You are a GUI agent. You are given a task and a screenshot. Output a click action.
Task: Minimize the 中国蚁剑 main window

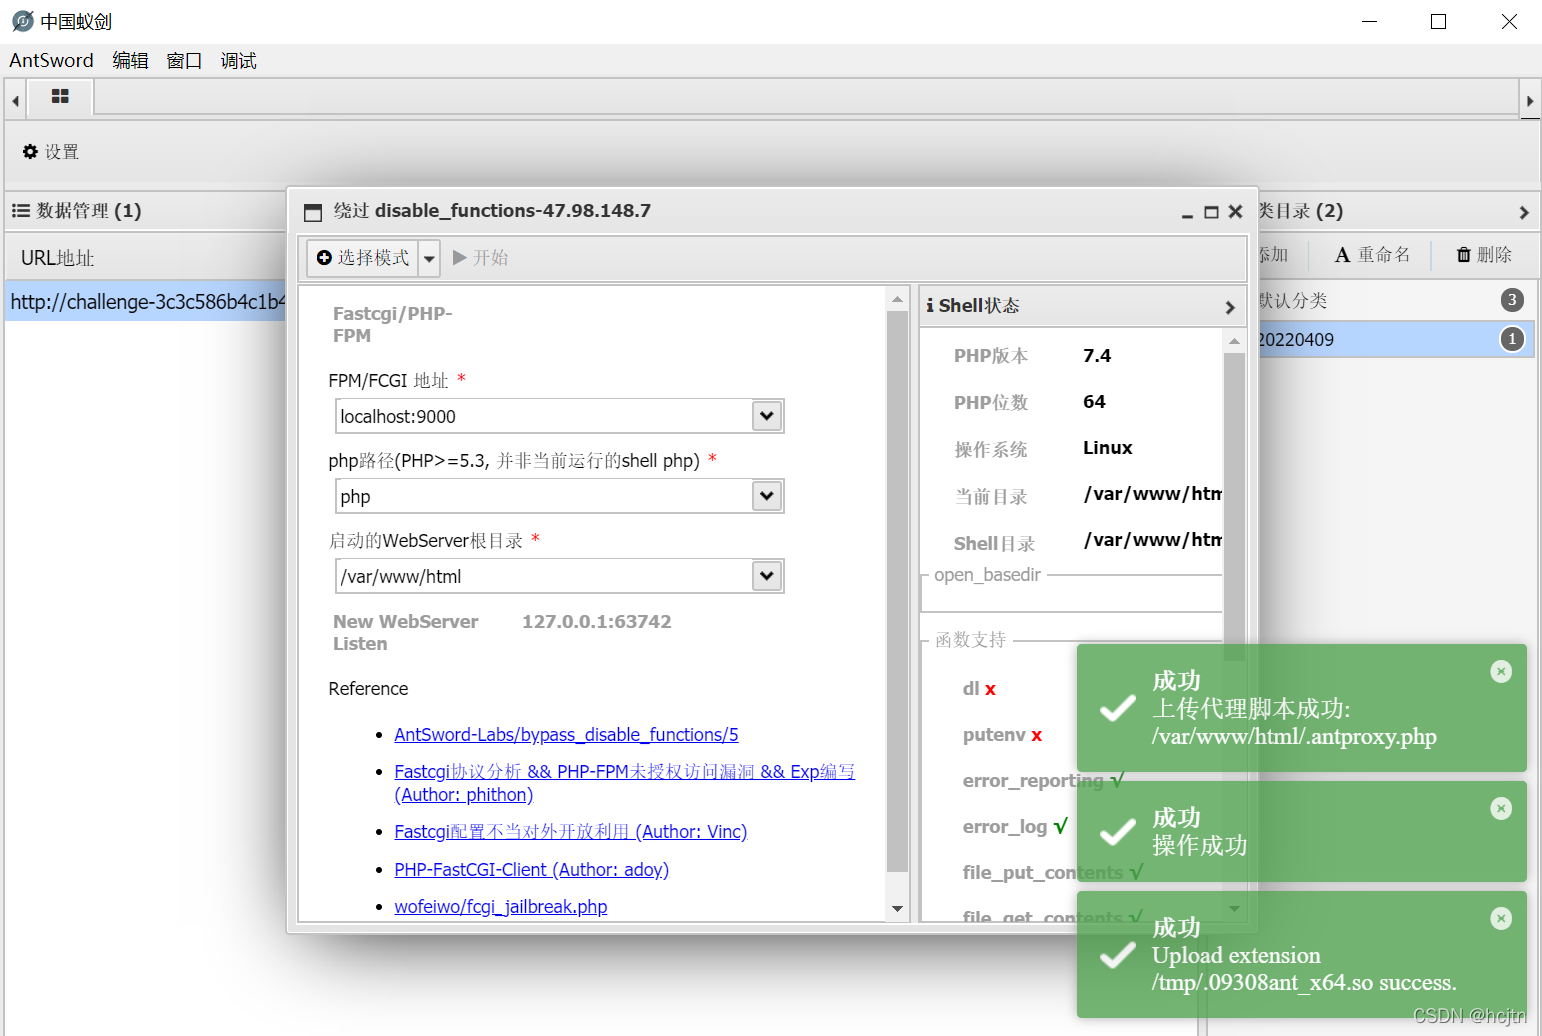[x=1369, y=21]
